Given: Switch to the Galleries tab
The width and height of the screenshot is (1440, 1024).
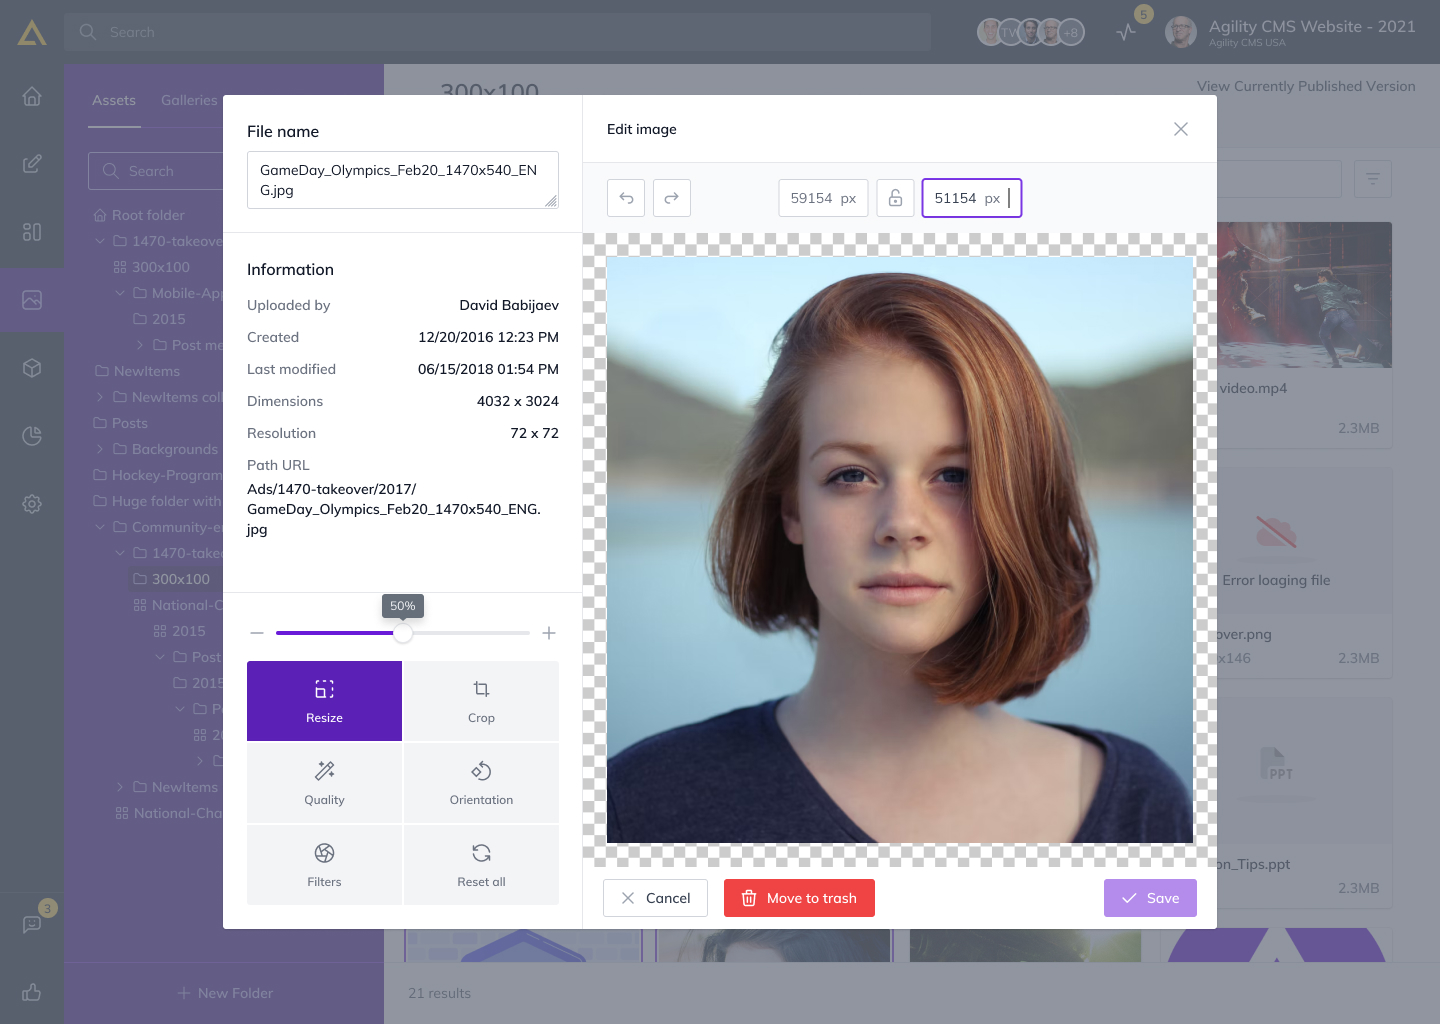Looking at the screenshot, I should coord(189,100).
